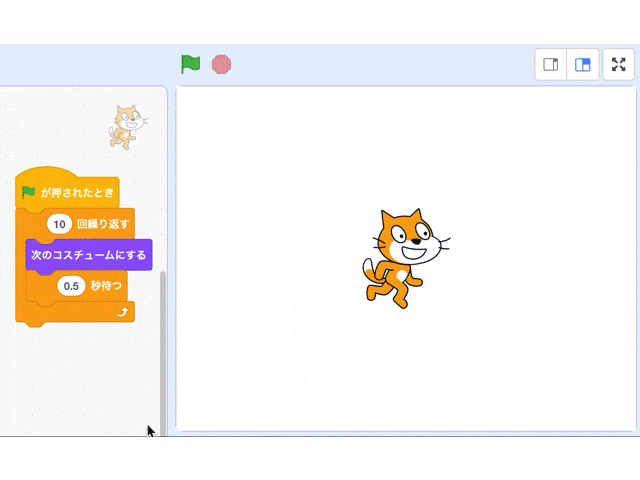
Task: Click the green flag icon inside hat block
Action: [29, 192]
